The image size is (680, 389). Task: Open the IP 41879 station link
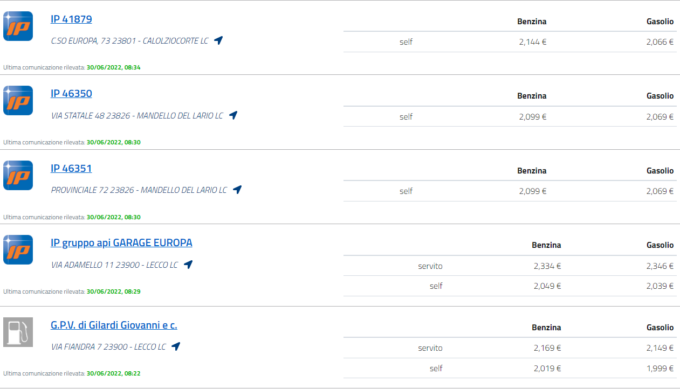[71, 19]
